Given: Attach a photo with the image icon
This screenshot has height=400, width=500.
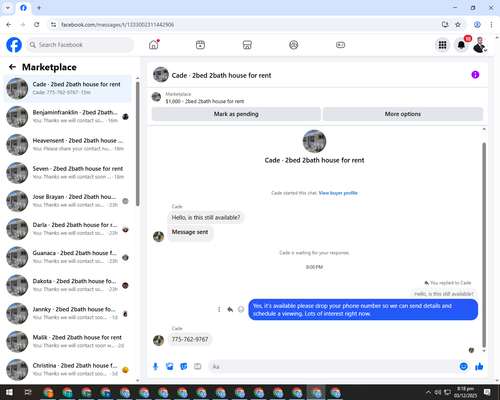Looking at the screenshot, I should coord(170,367).
